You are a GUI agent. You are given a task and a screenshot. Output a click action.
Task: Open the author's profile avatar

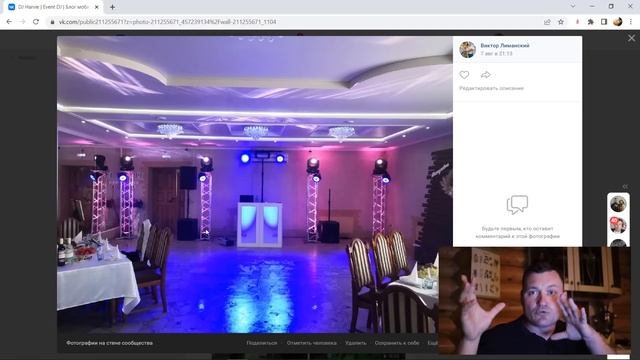tap(467, 49)
